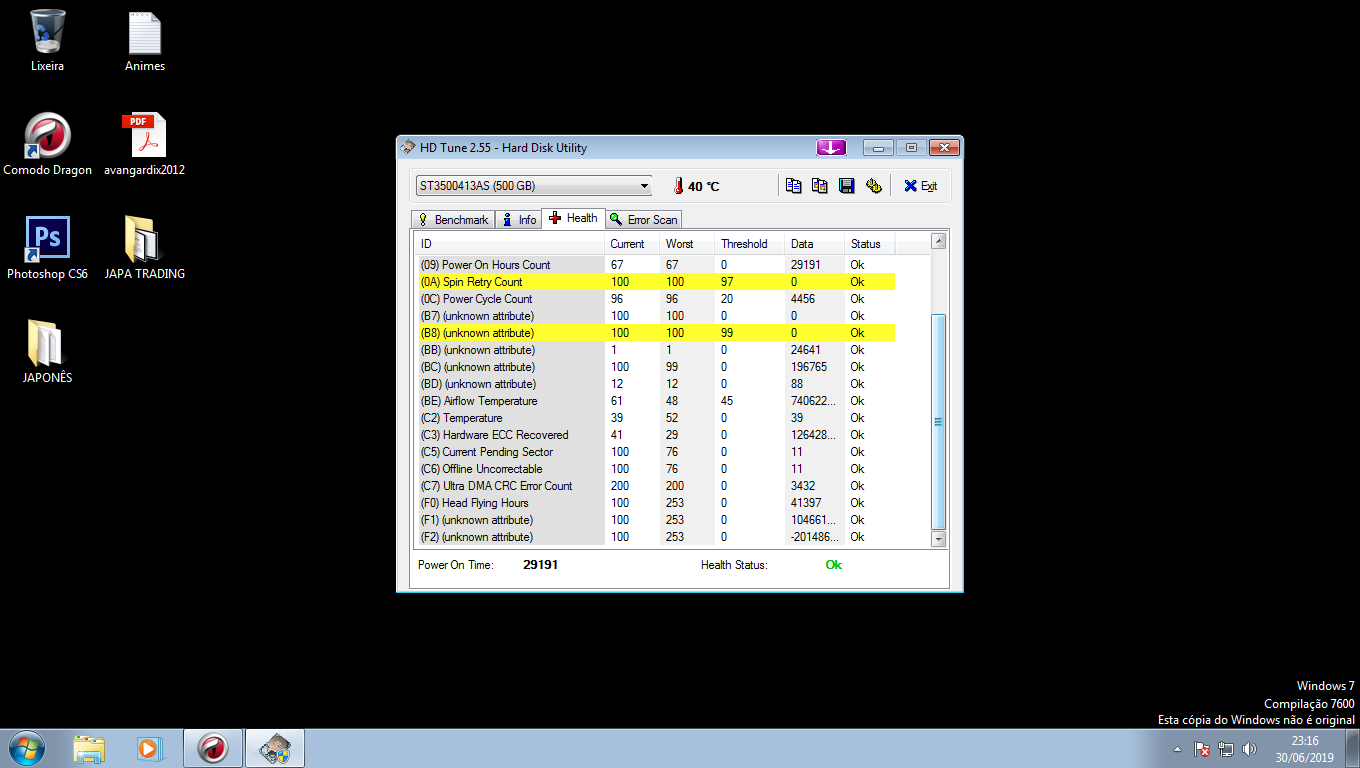1360x768 pixels.
Task: Select the (F2) unknown attribute row
Action: [x=655, y=537]
